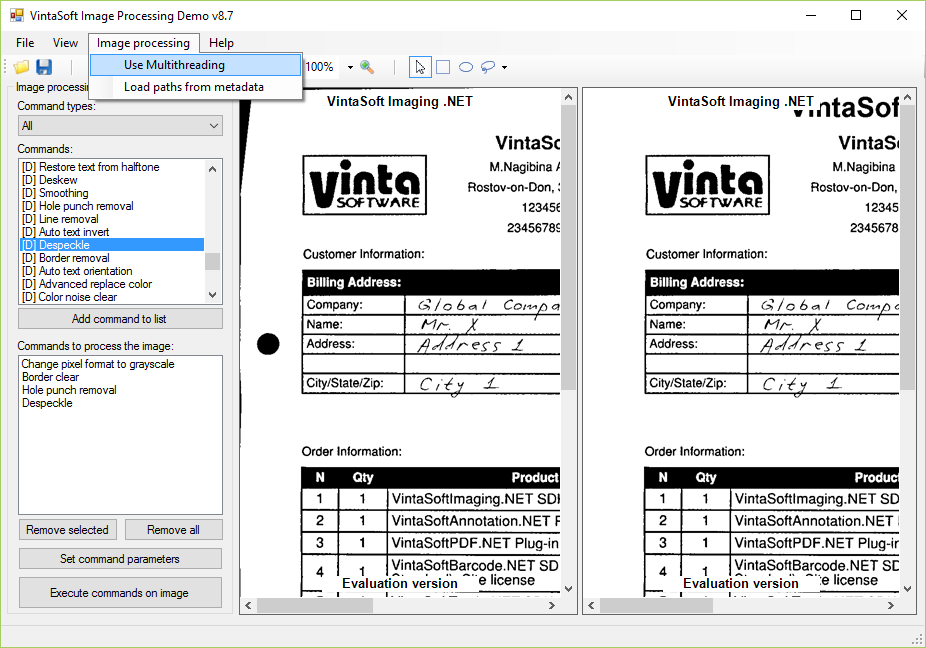This screenshot has width=926, height=648.
Task: Click left image viewer scroll left arrow
Action: tap(249, 605)
